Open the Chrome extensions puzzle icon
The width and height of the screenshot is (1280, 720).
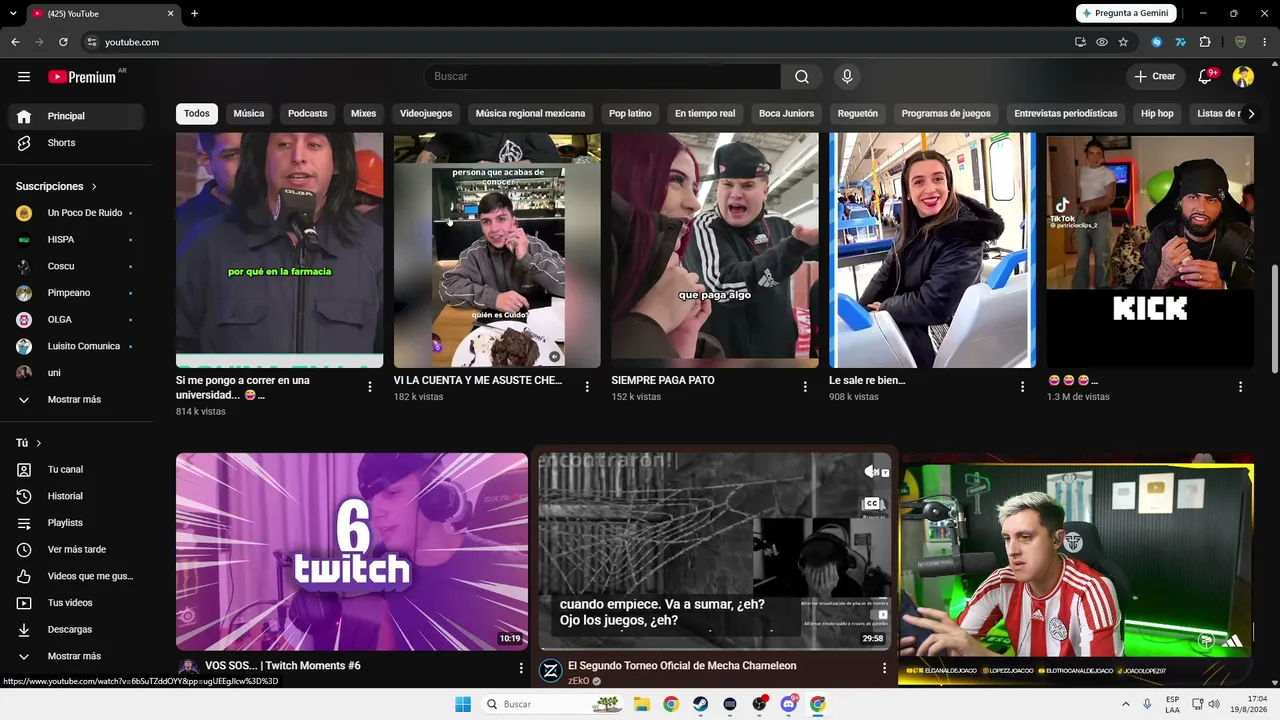pyautogui.click(x=1205, y=42)
